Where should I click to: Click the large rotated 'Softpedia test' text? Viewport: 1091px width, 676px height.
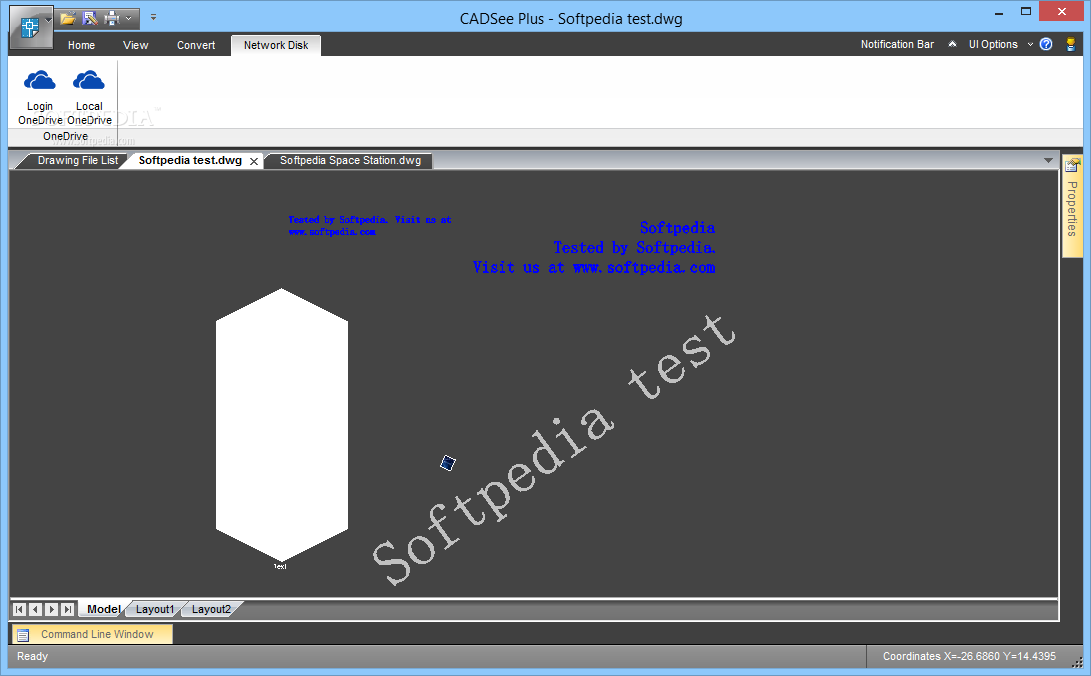coord(554,449)
